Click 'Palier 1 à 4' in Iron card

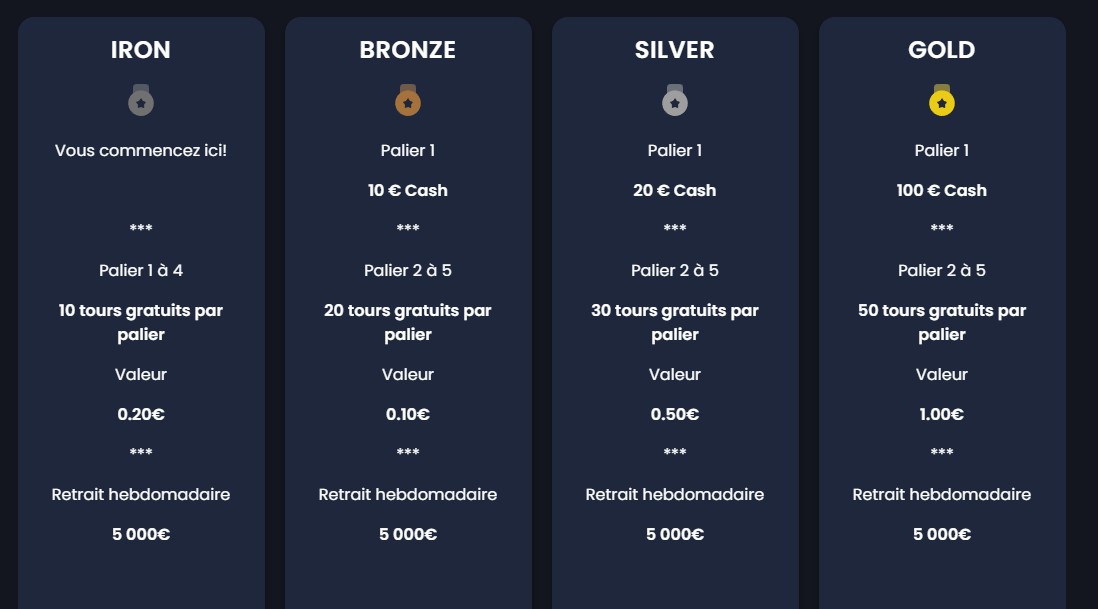tap(141, 270)
